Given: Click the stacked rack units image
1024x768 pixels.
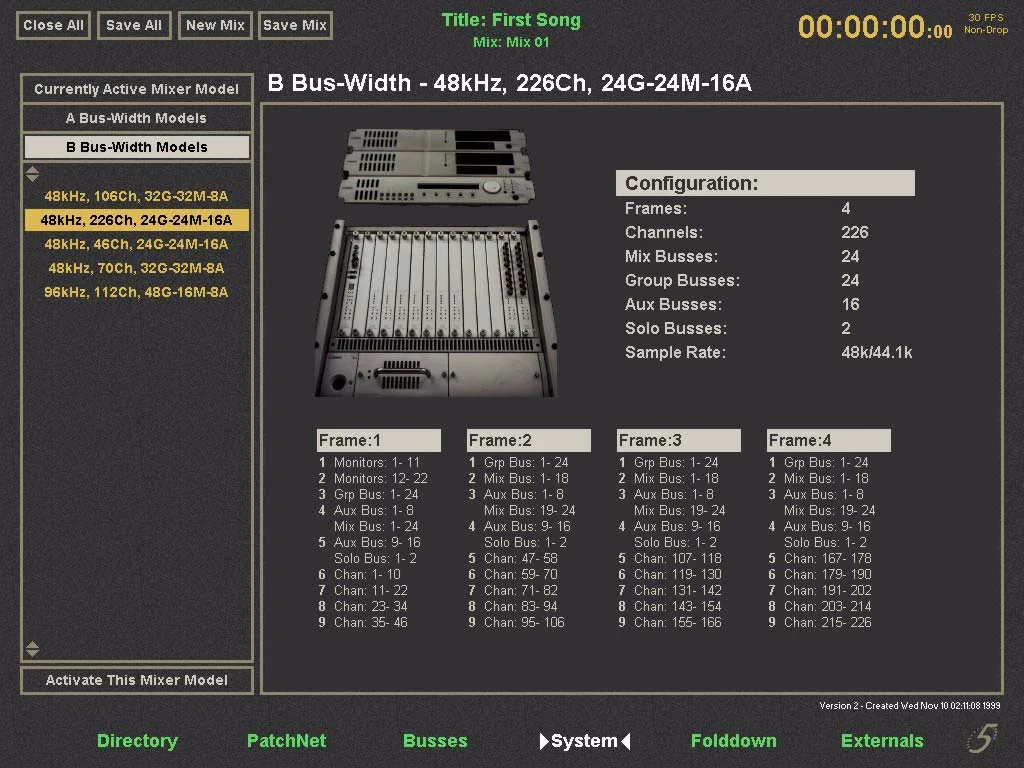Looking at the screenshot, I should pos(436,167).
